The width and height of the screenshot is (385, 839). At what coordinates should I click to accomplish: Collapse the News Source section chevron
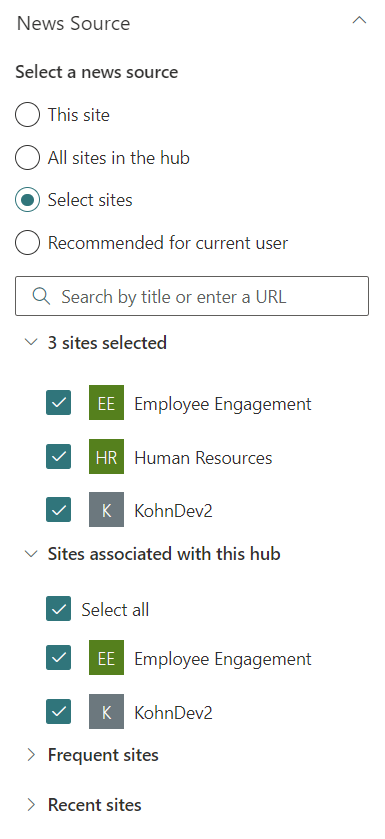pos(359,21)
